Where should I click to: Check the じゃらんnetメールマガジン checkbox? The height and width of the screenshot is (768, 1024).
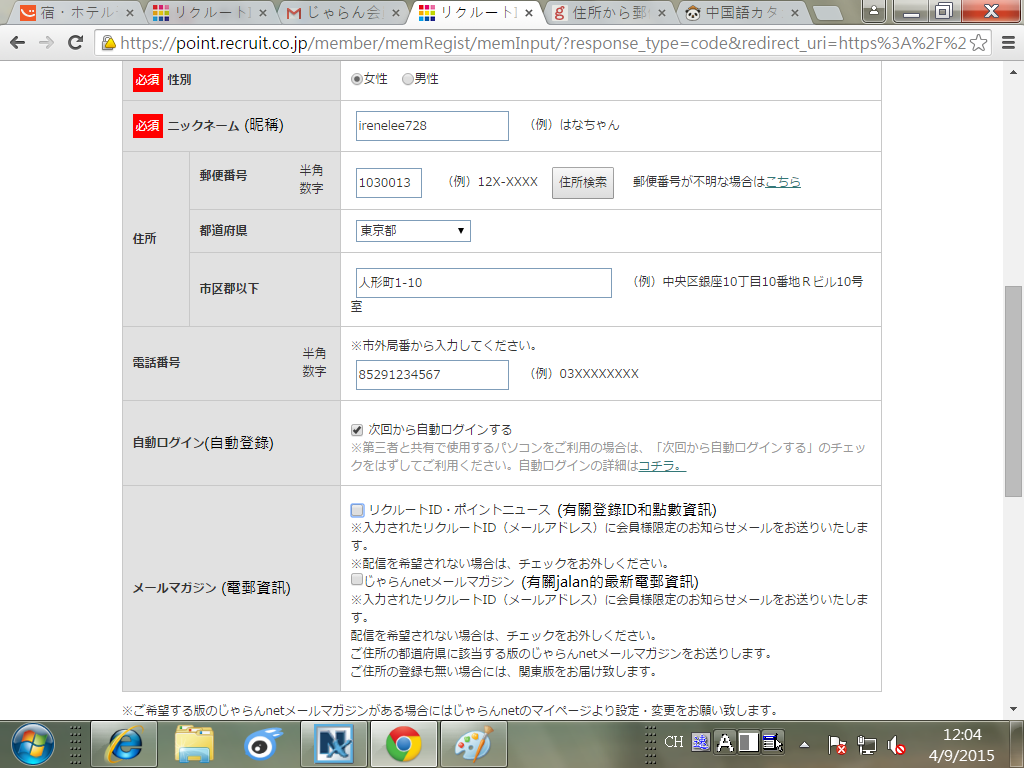357,579
